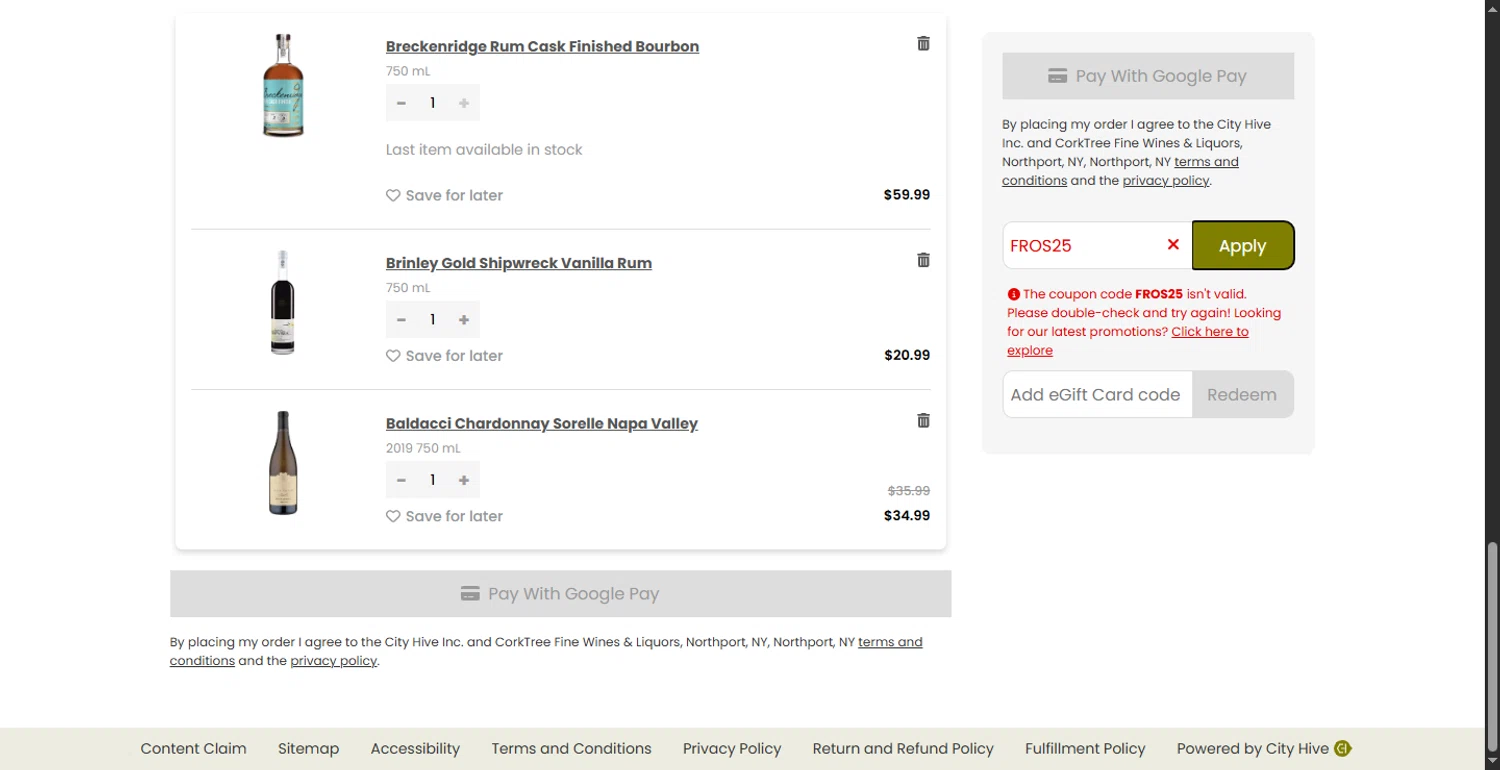Screen dimensions: 1500x770
Task: Open Privacy Policy footer link
Action: click(732, 749)
